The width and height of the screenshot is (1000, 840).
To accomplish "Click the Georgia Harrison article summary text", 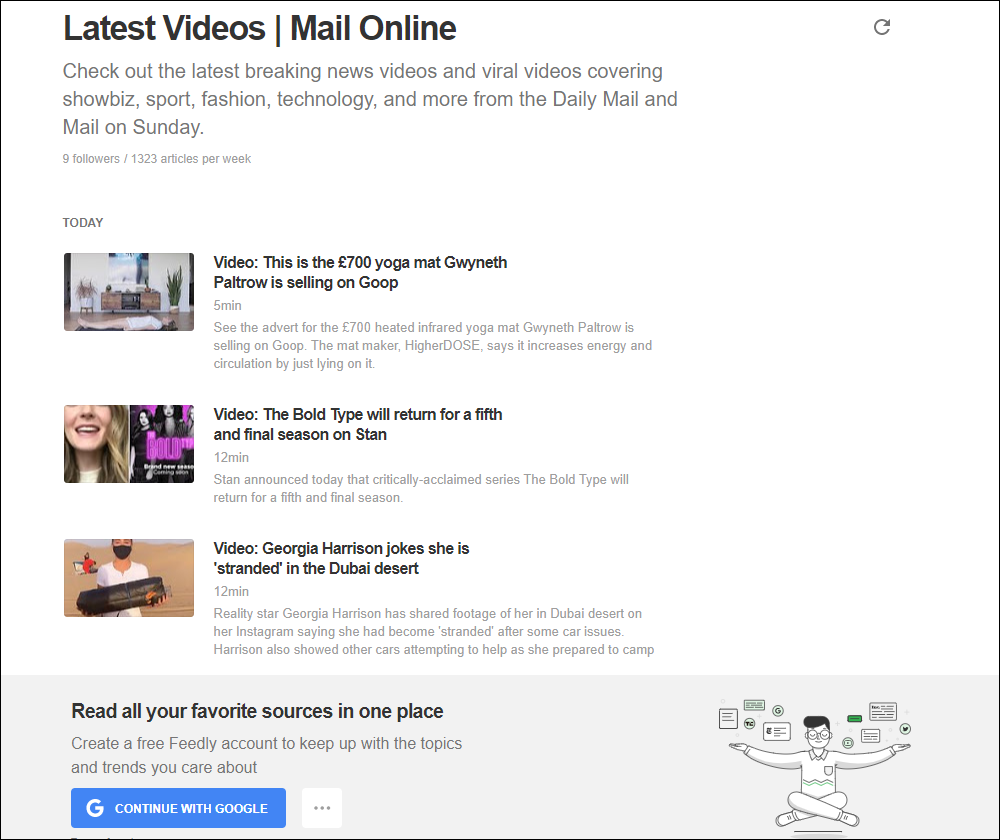I will pyautogui.click(x=434, y=631).
